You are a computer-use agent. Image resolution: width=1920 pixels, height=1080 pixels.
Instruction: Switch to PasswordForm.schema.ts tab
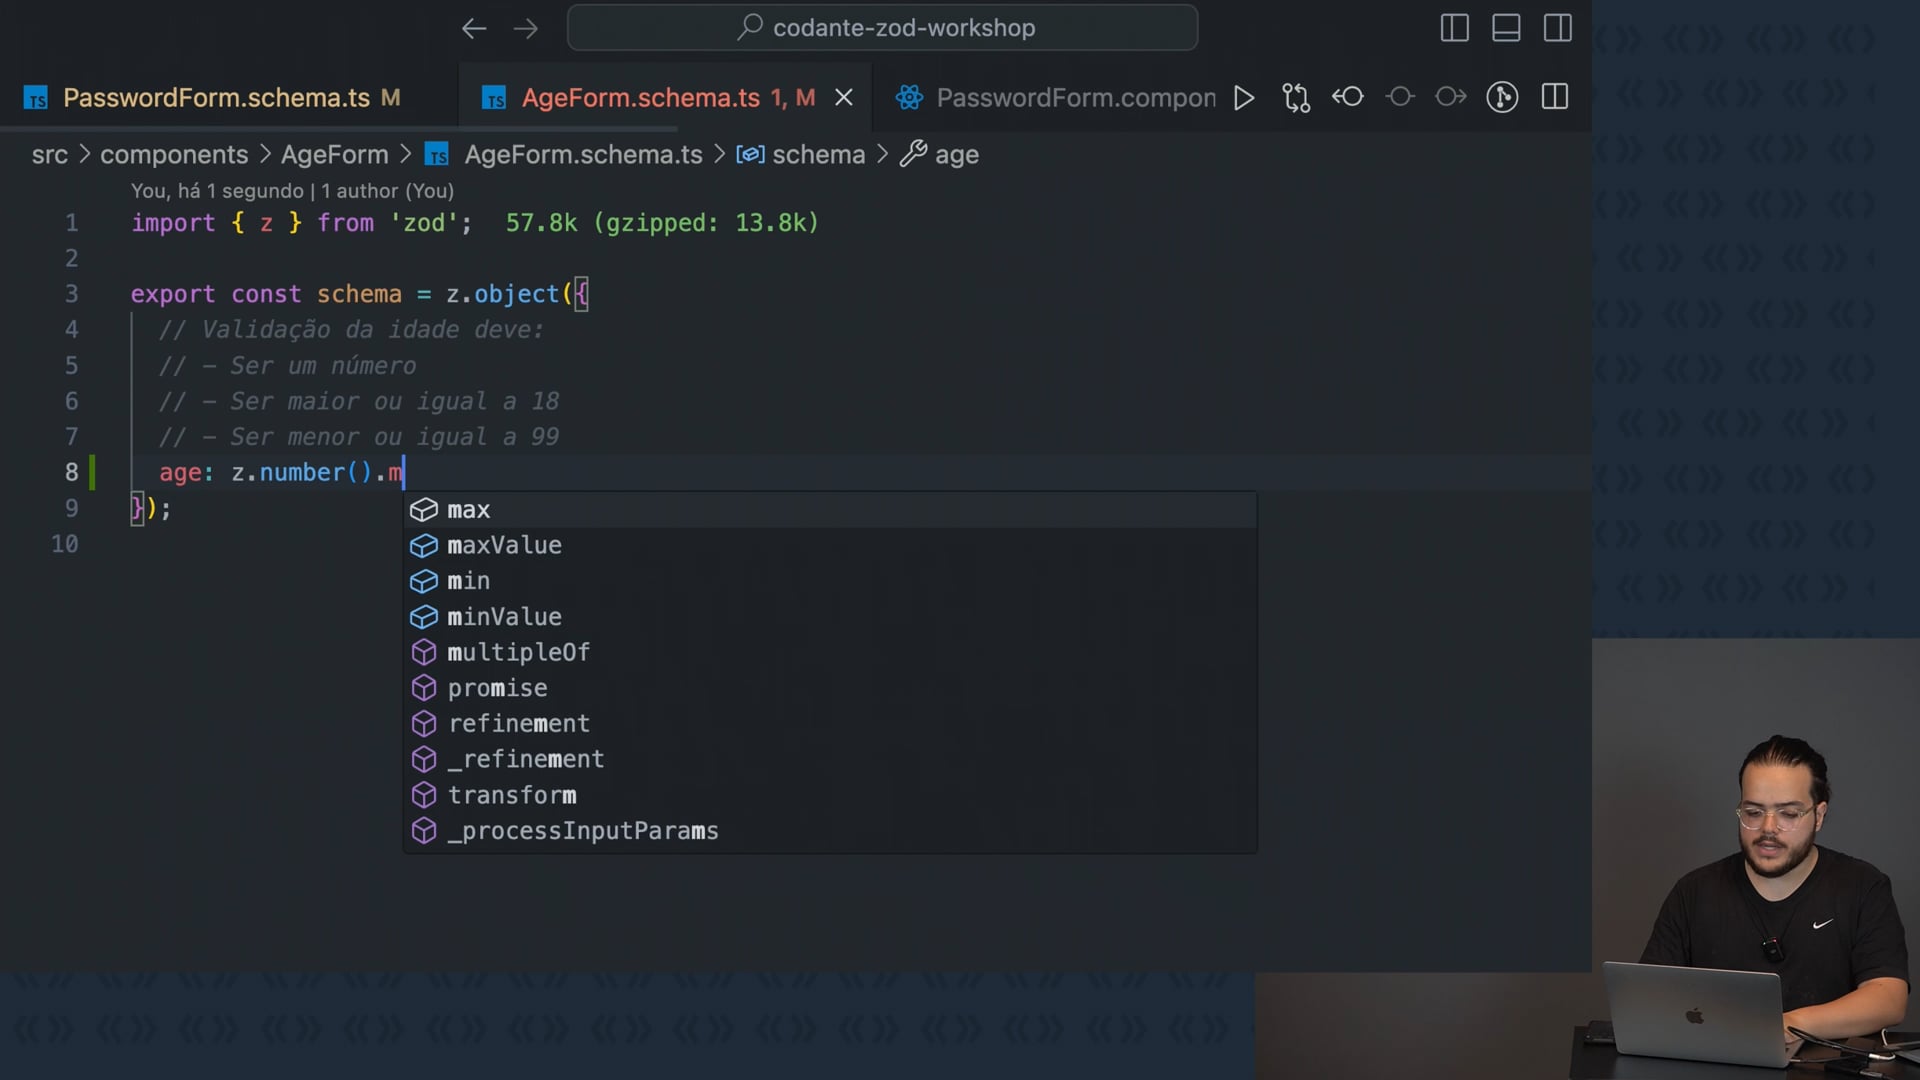point(216,97)
